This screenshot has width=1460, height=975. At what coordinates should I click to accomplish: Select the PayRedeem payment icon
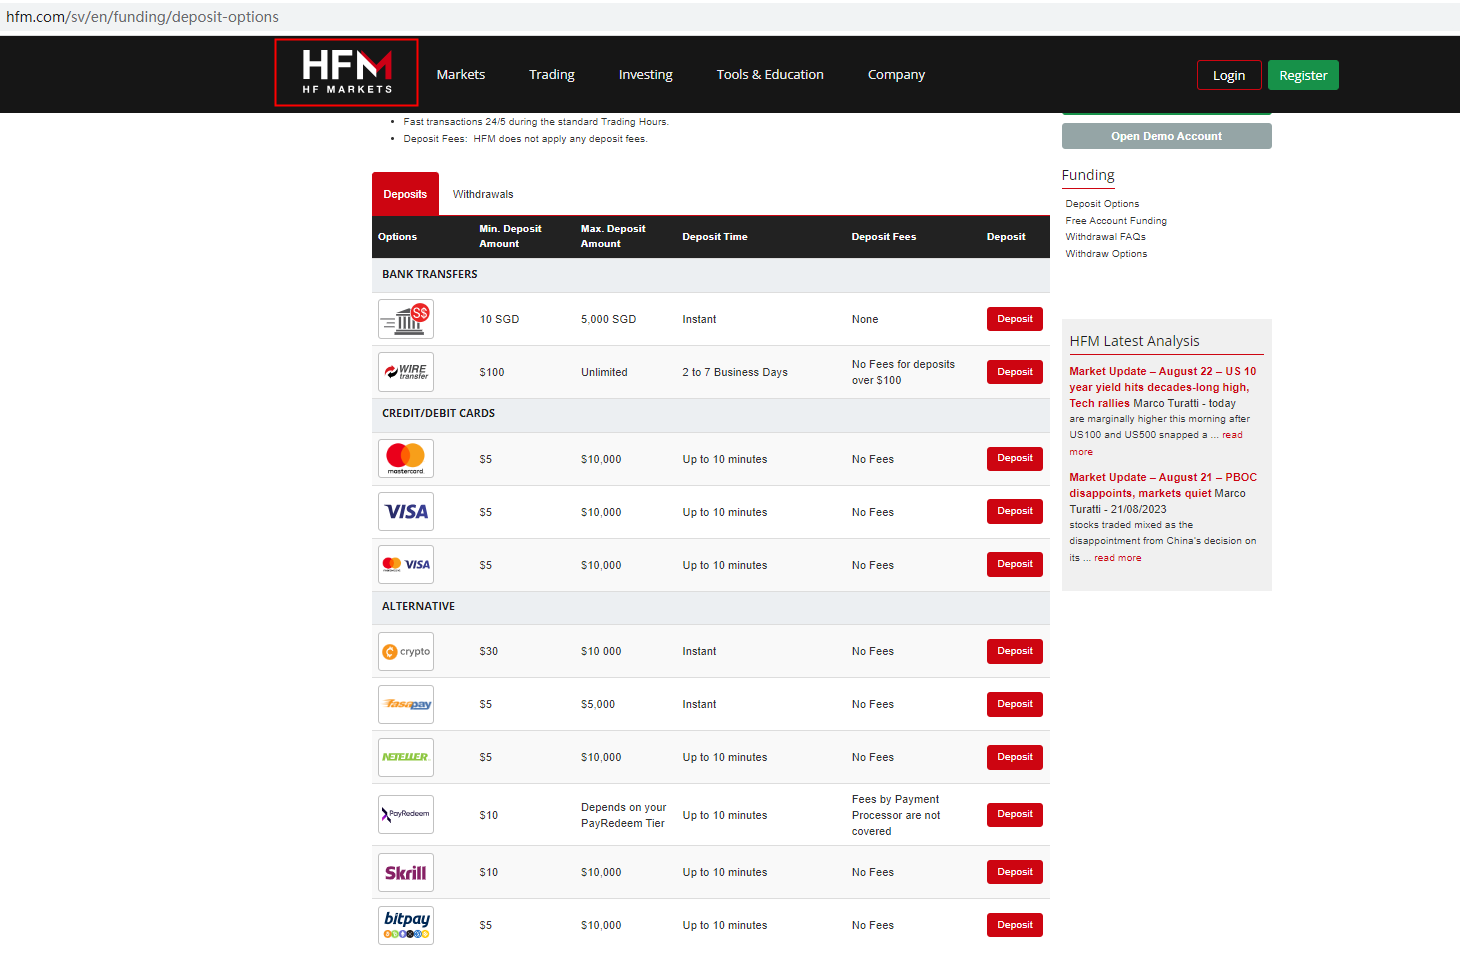coord(406,815)
